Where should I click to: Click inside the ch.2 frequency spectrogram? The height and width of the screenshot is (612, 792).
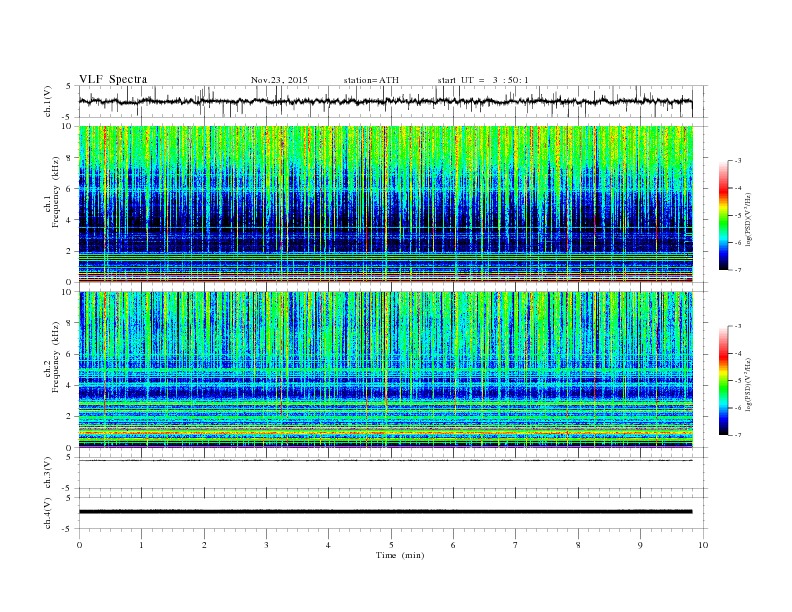385,370
